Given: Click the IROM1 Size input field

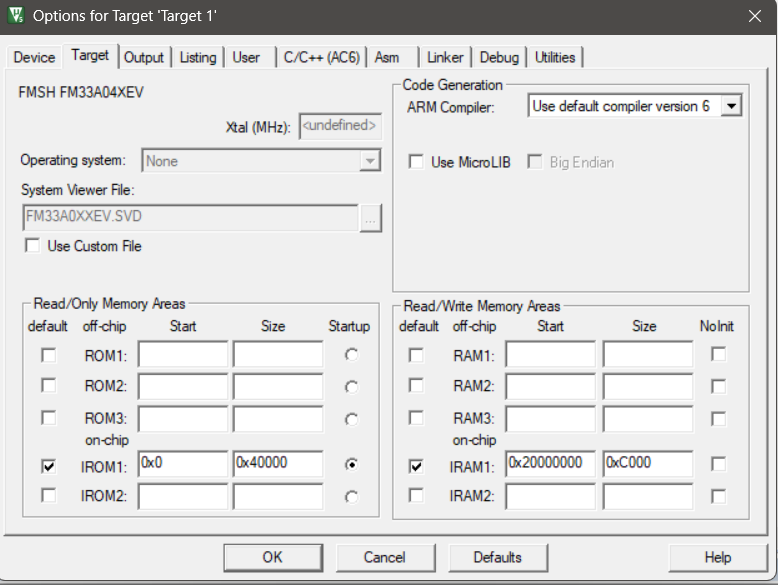Looking at the screenshot, I should coord(277,464).
